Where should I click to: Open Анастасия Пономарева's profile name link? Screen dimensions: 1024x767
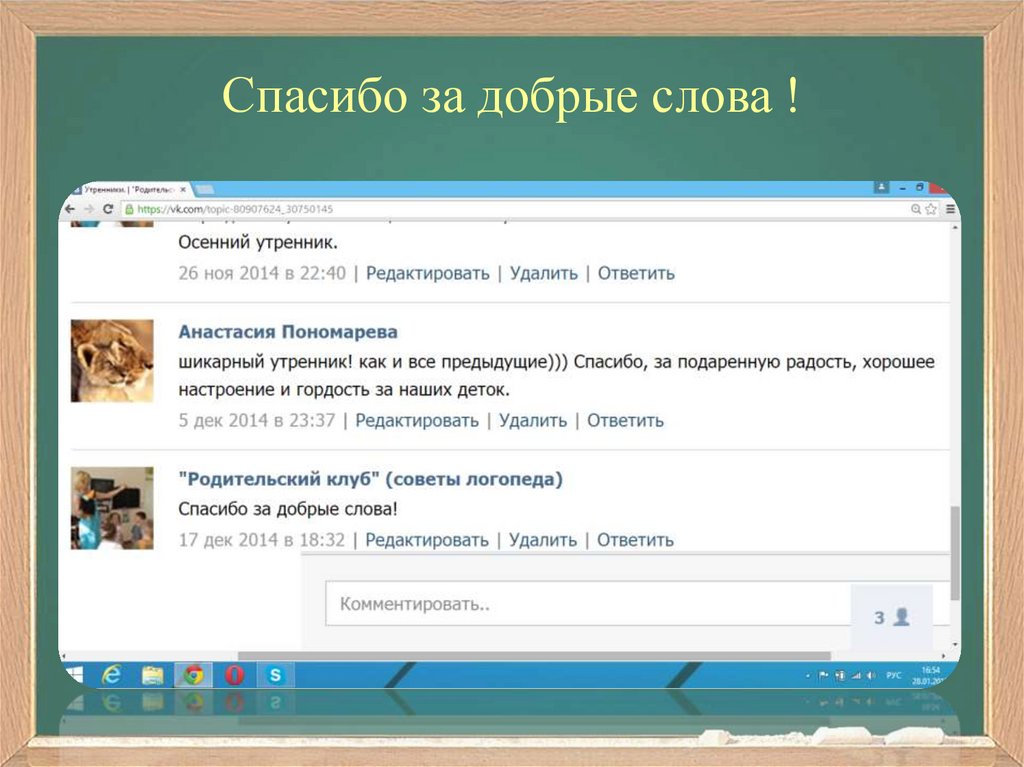(x=287, y=332)
